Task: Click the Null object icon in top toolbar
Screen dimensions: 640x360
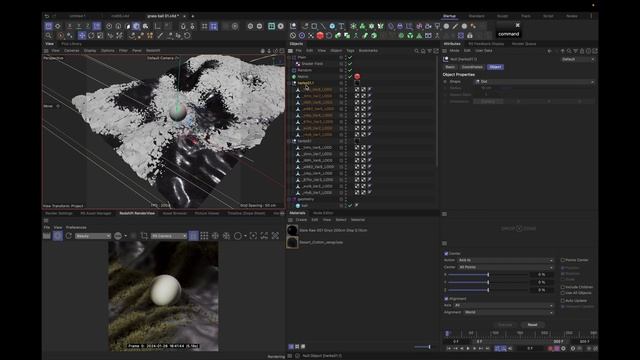Action: coord(293,26)
